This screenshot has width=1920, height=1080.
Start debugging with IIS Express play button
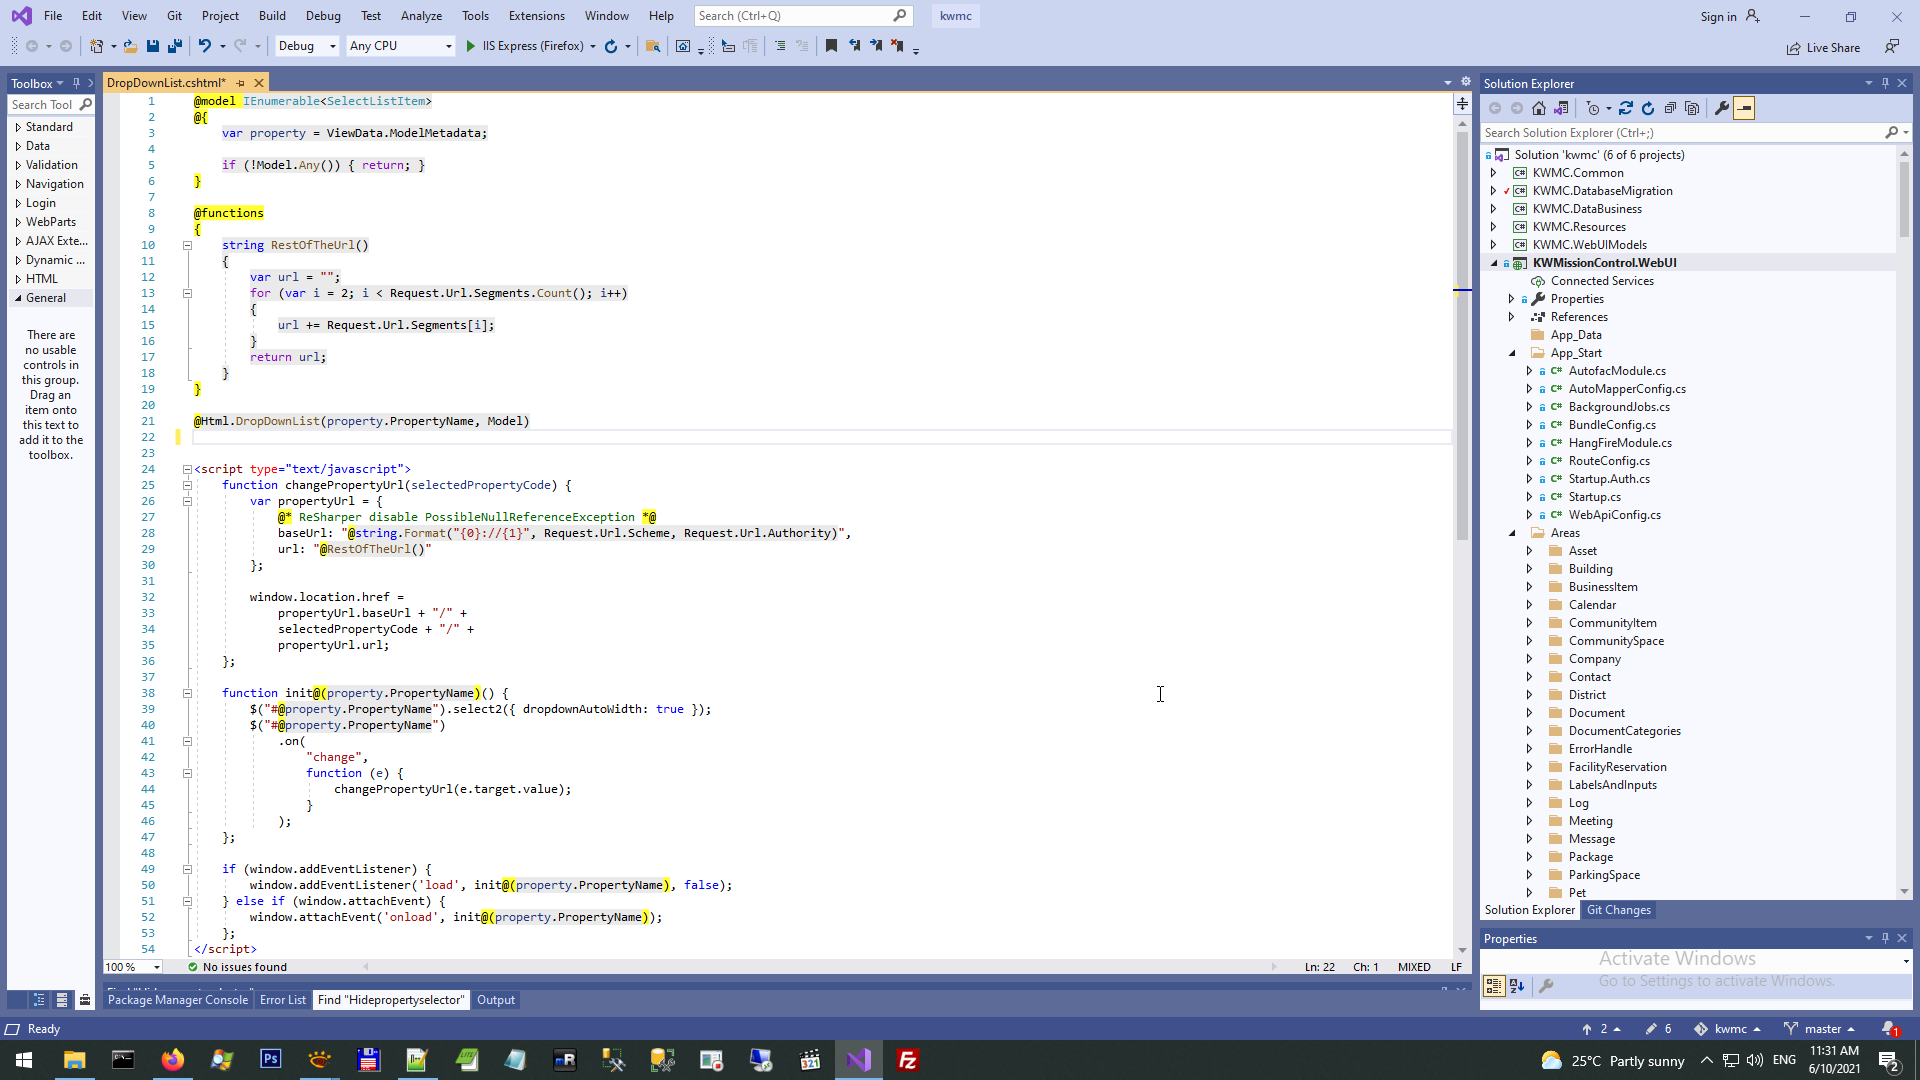point(471,46)
